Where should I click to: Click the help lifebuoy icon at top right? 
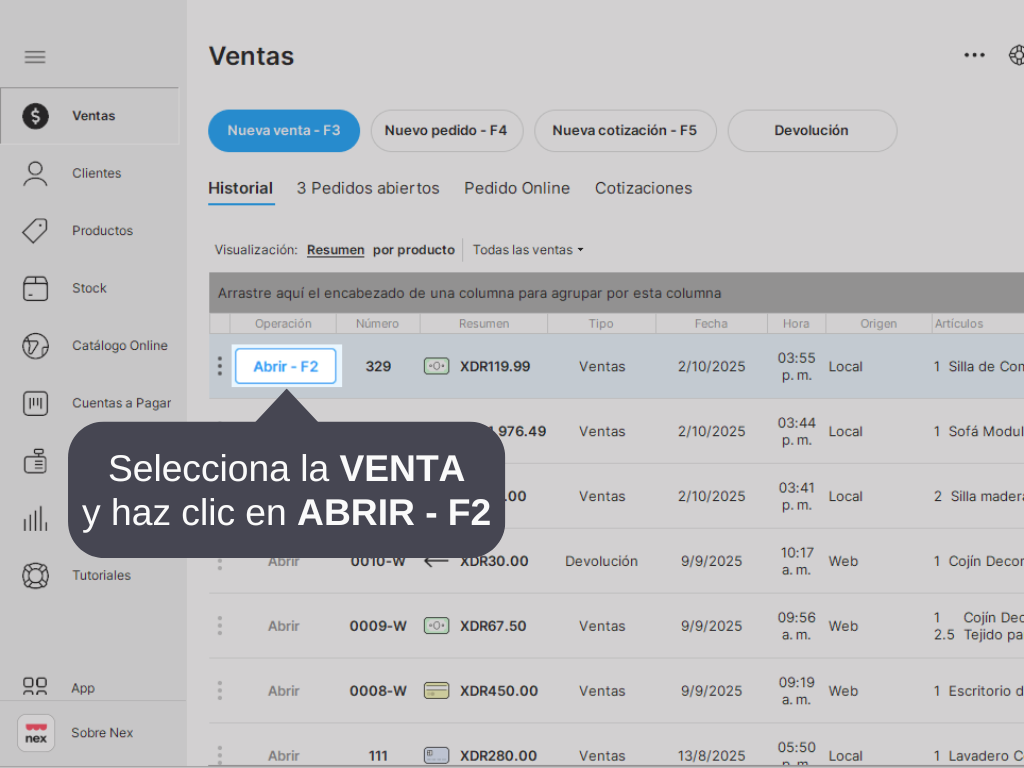pos(1017,56)
